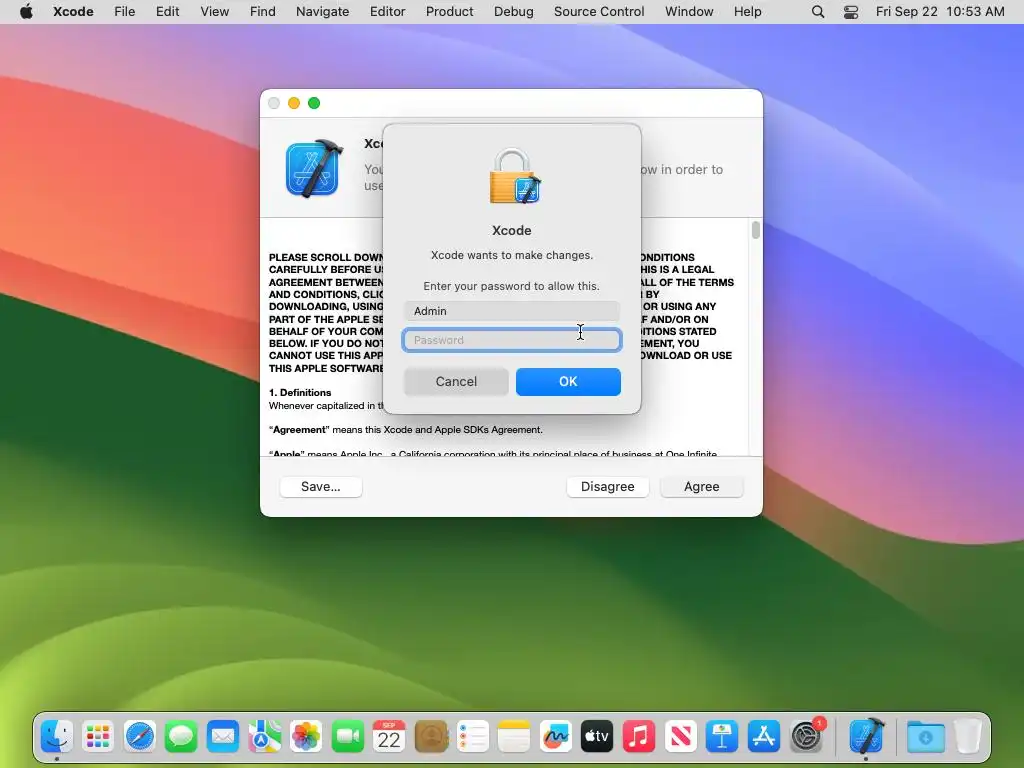This screenshot has width=1024, height=768.
Task: Zoom the license window with green button
Action: click(x=314, y=103)
